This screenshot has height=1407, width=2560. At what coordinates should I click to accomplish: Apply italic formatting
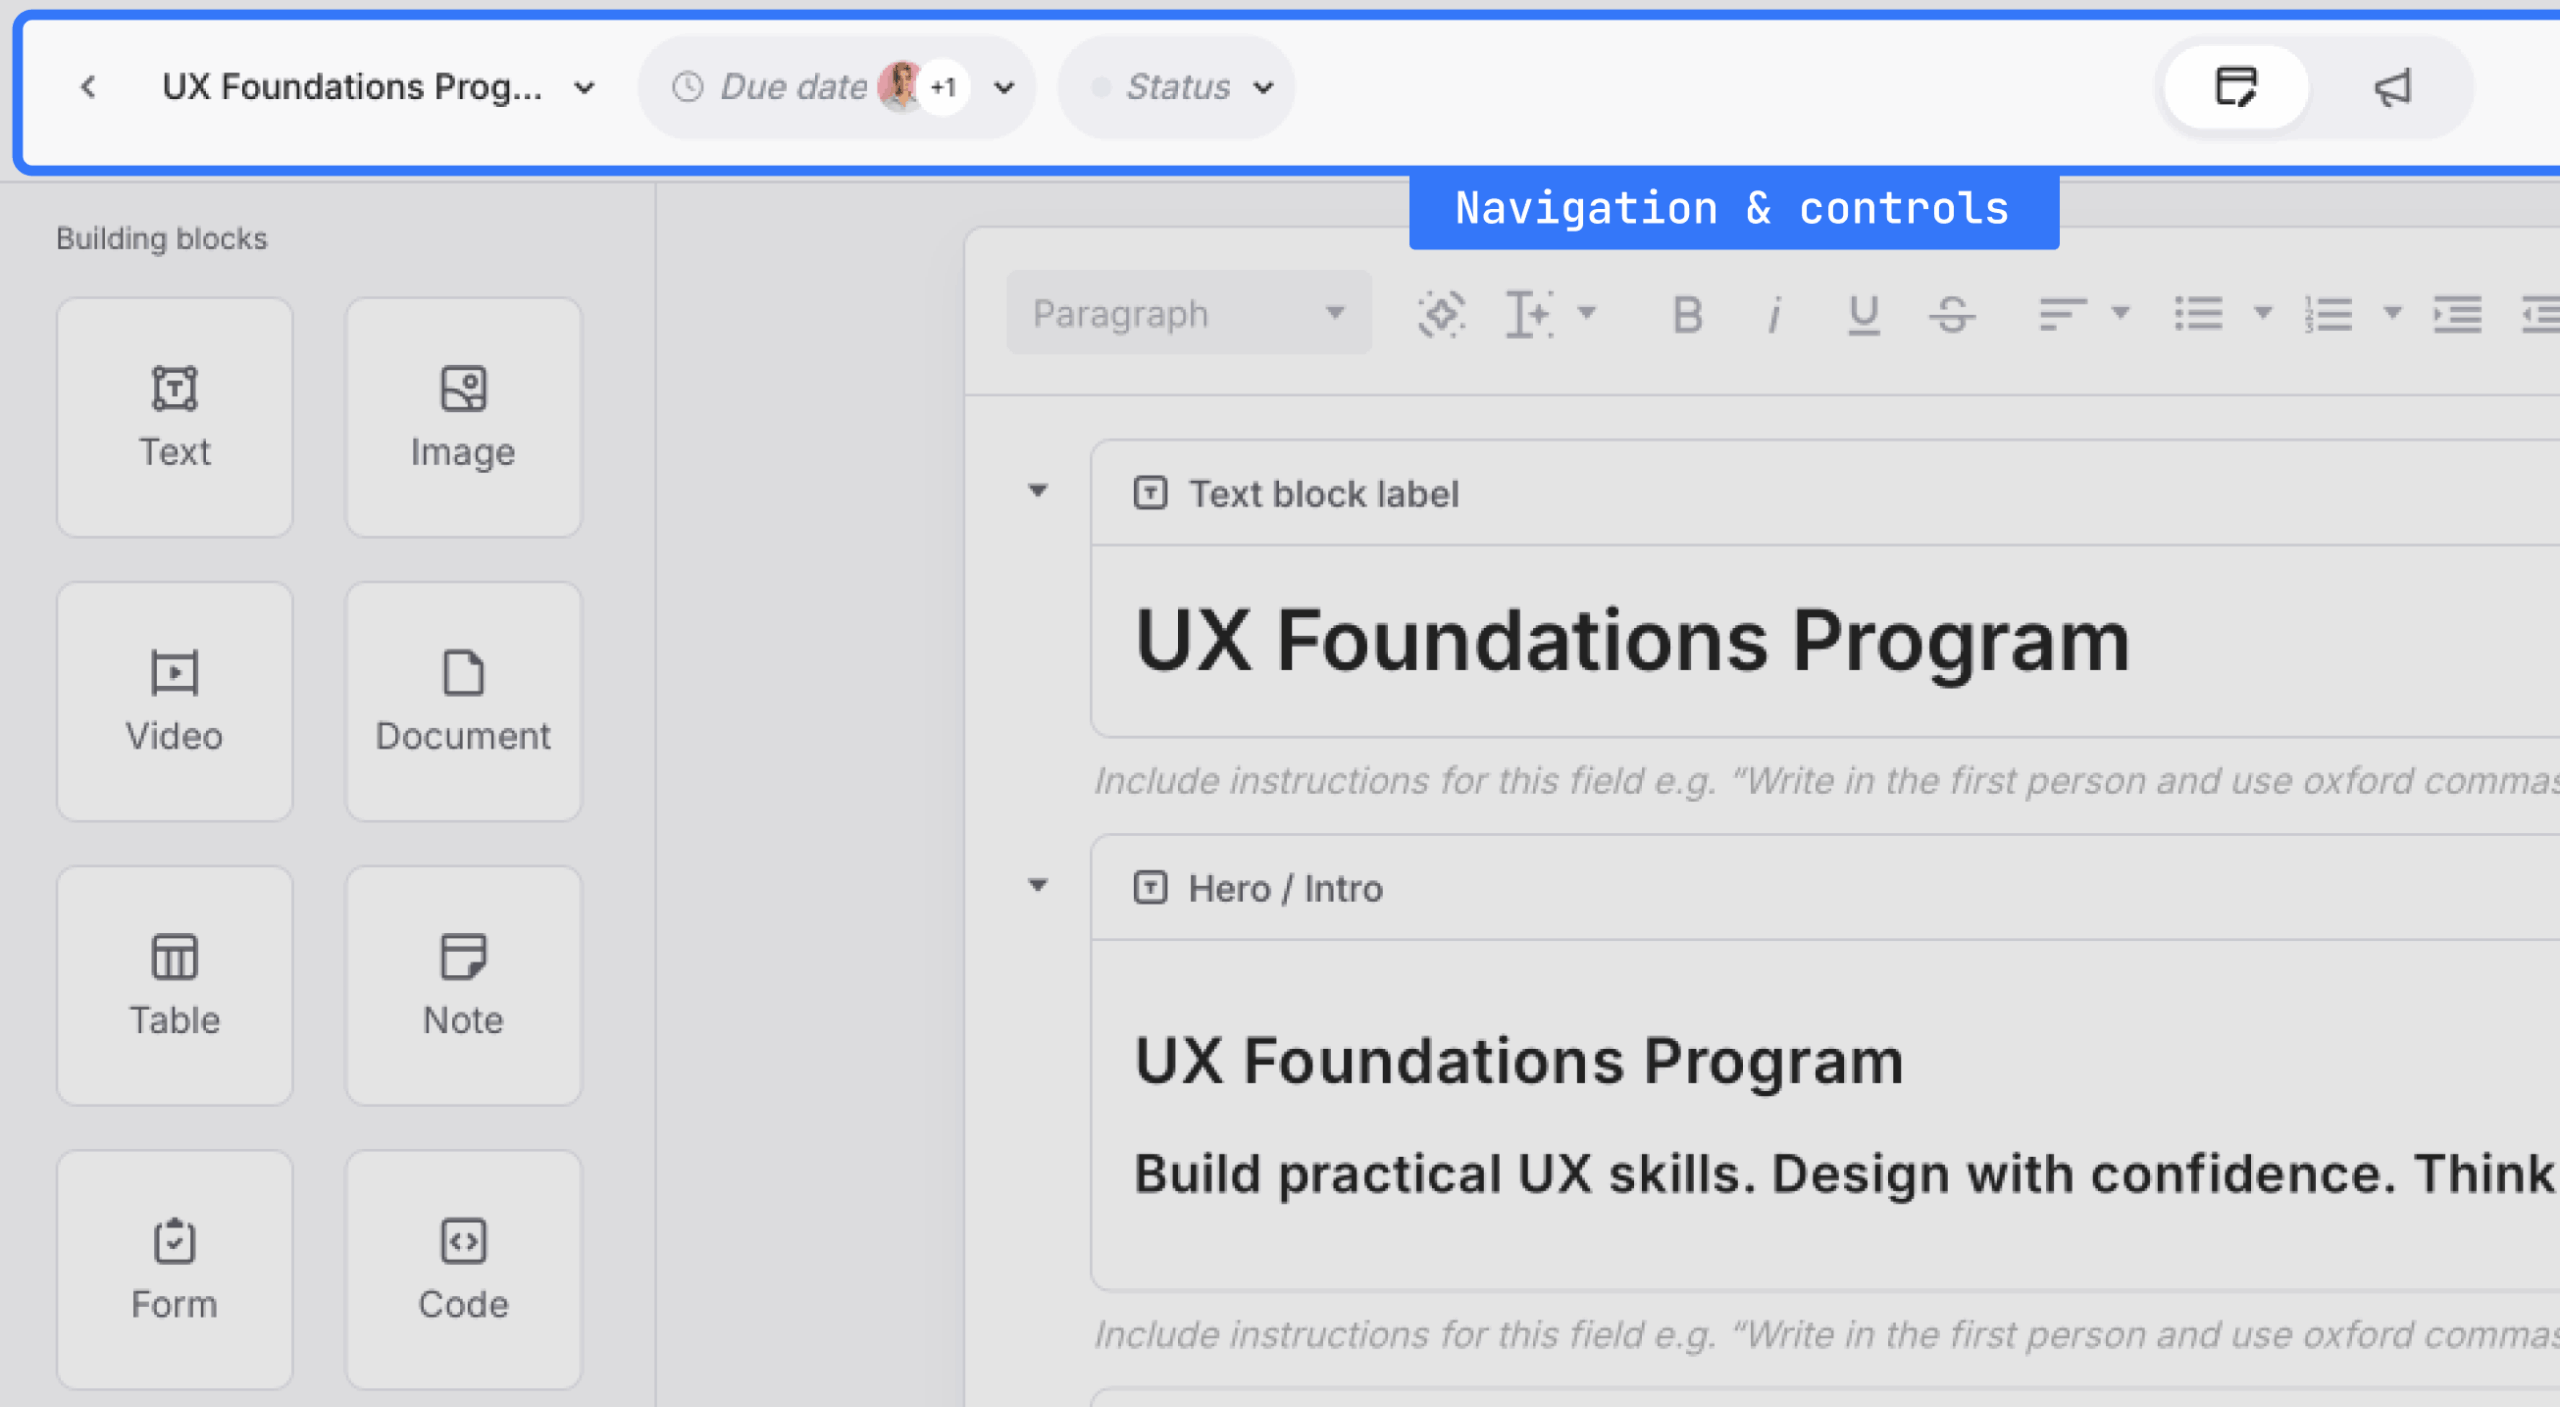pyautogui.click(x=1775, y=313)
